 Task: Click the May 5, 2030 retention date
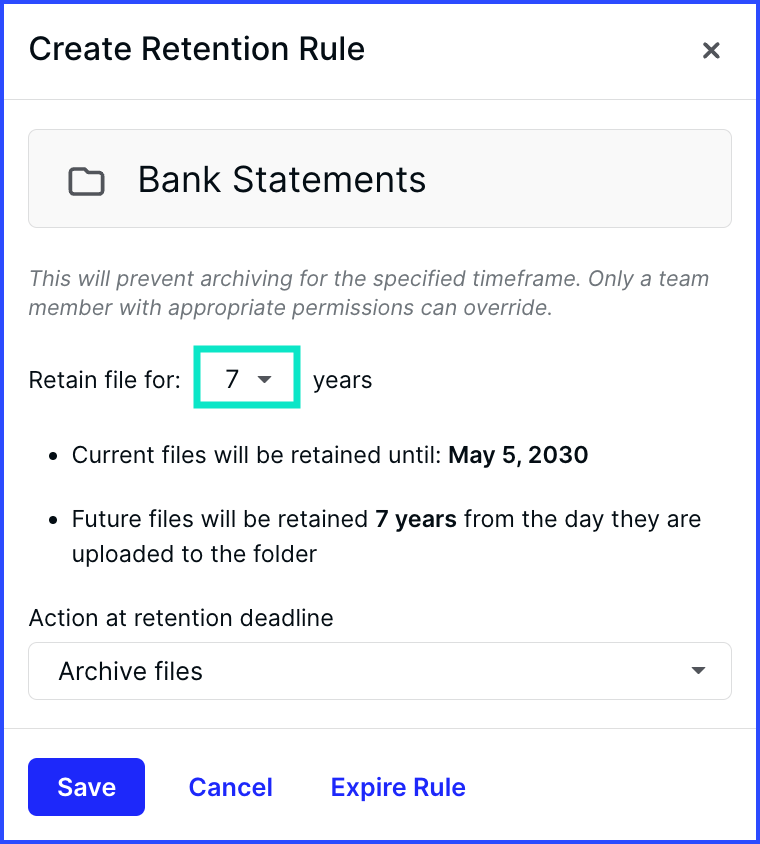[x=518, y=455]
